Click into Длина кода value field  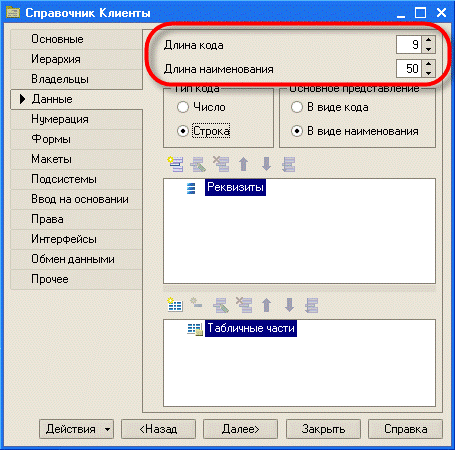[x=409, y=45]
